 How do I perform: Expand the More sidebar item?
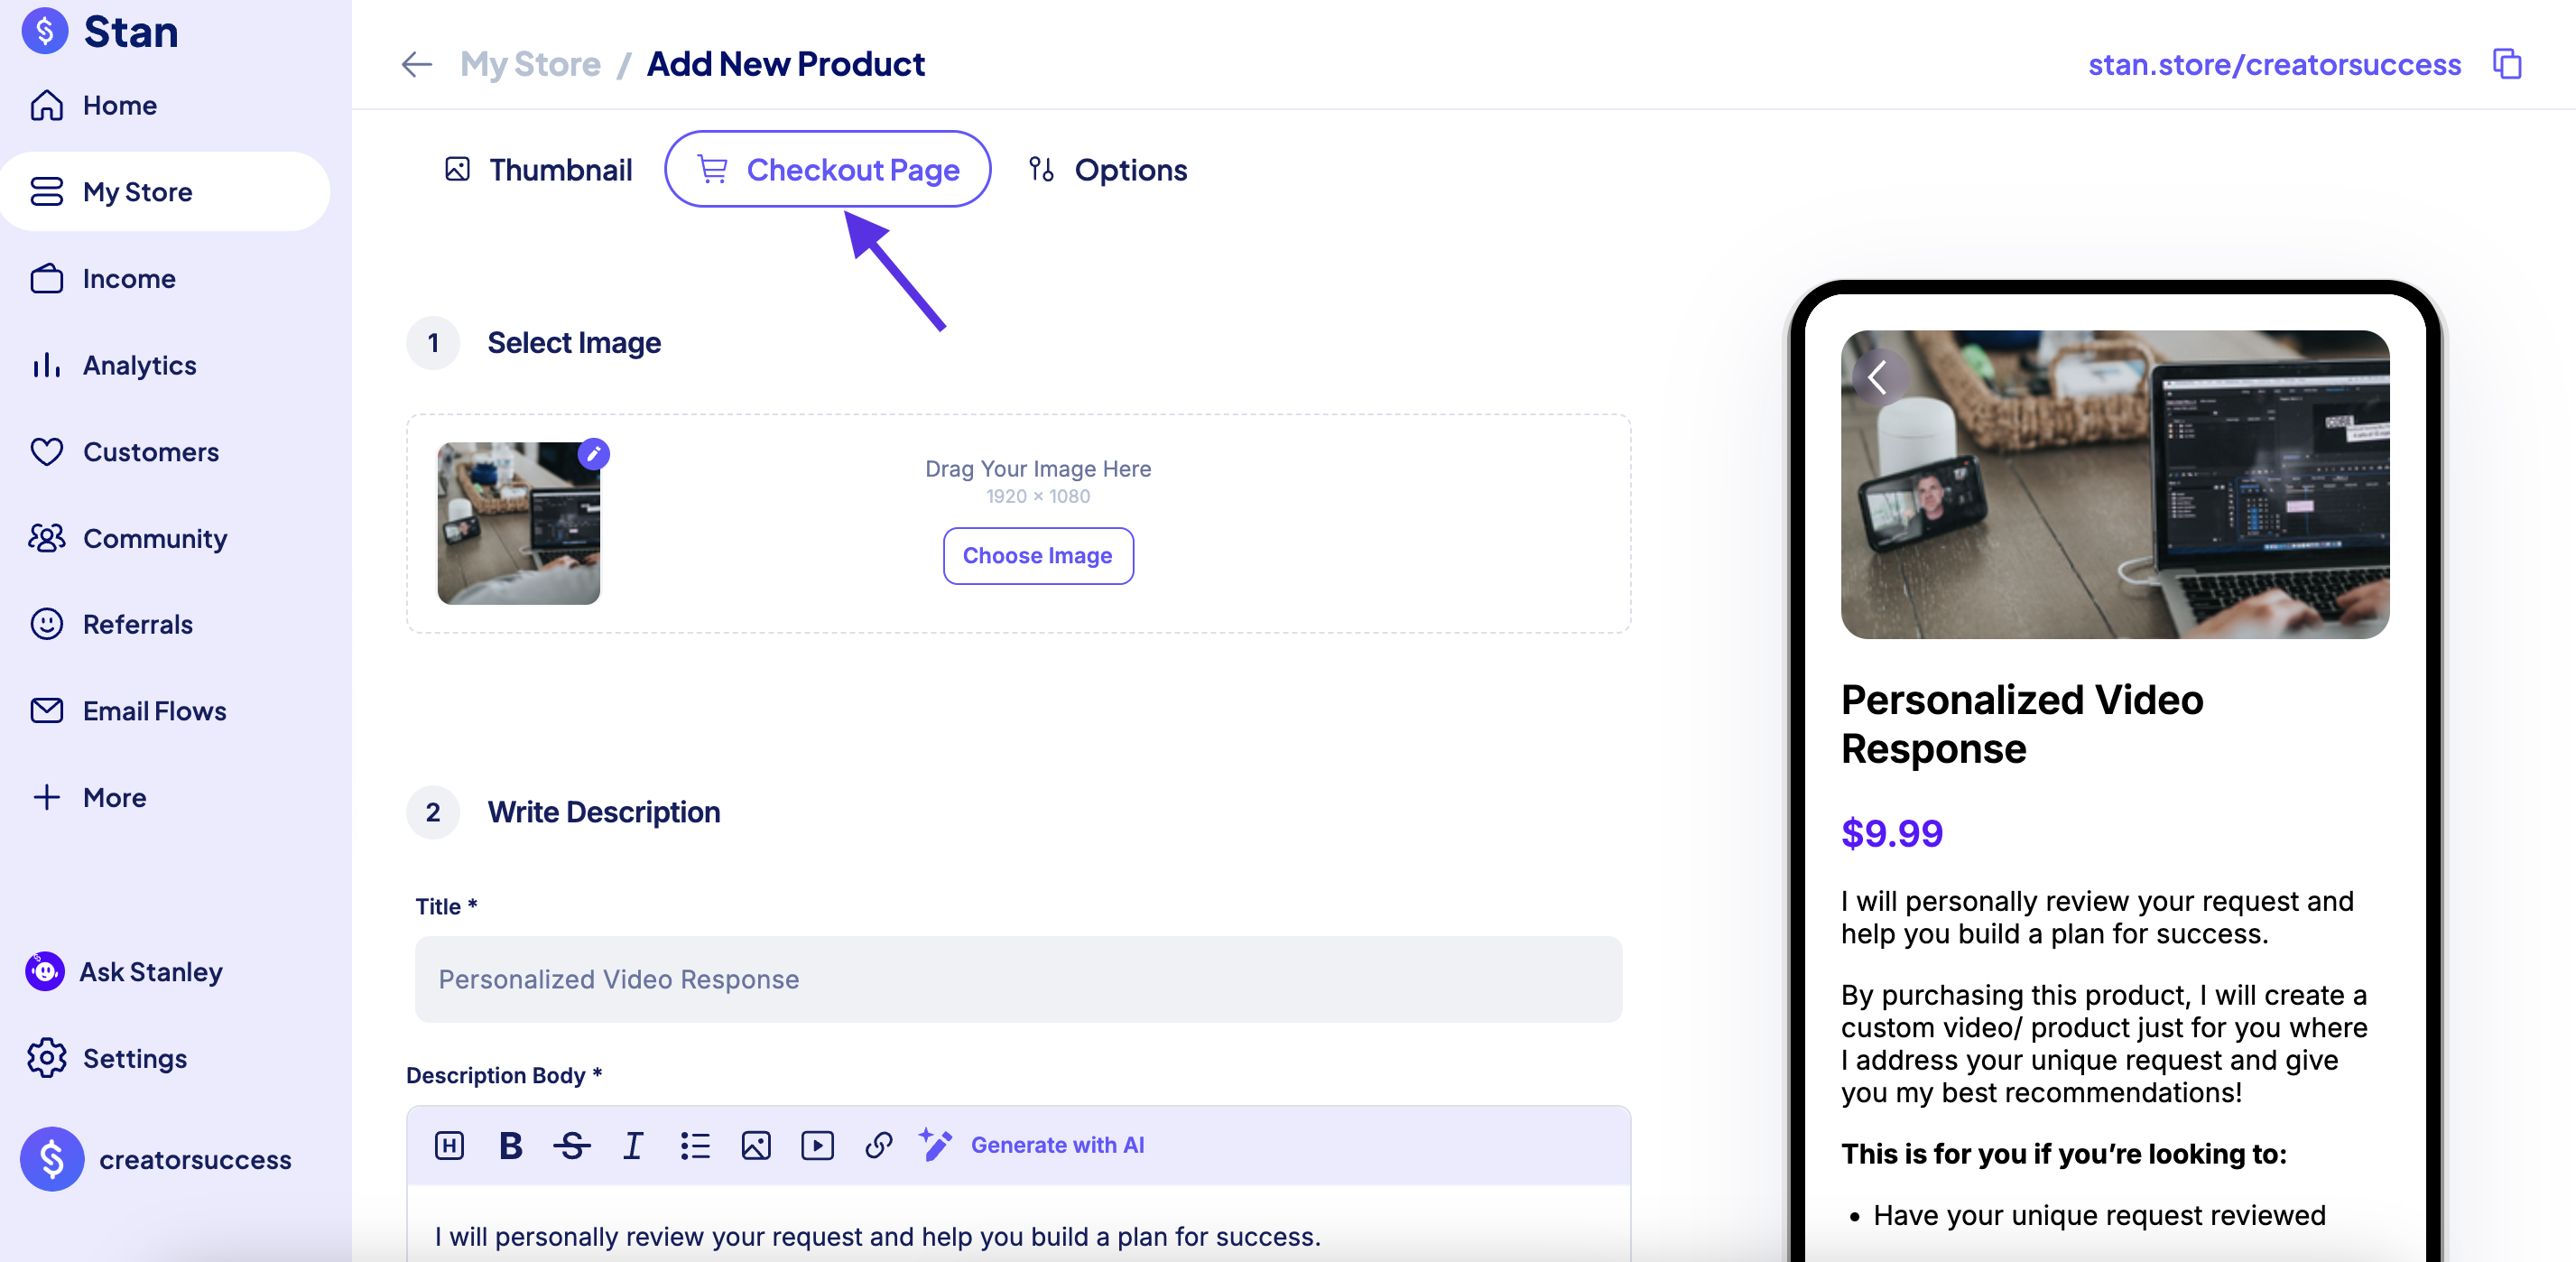tap(114, 797)
